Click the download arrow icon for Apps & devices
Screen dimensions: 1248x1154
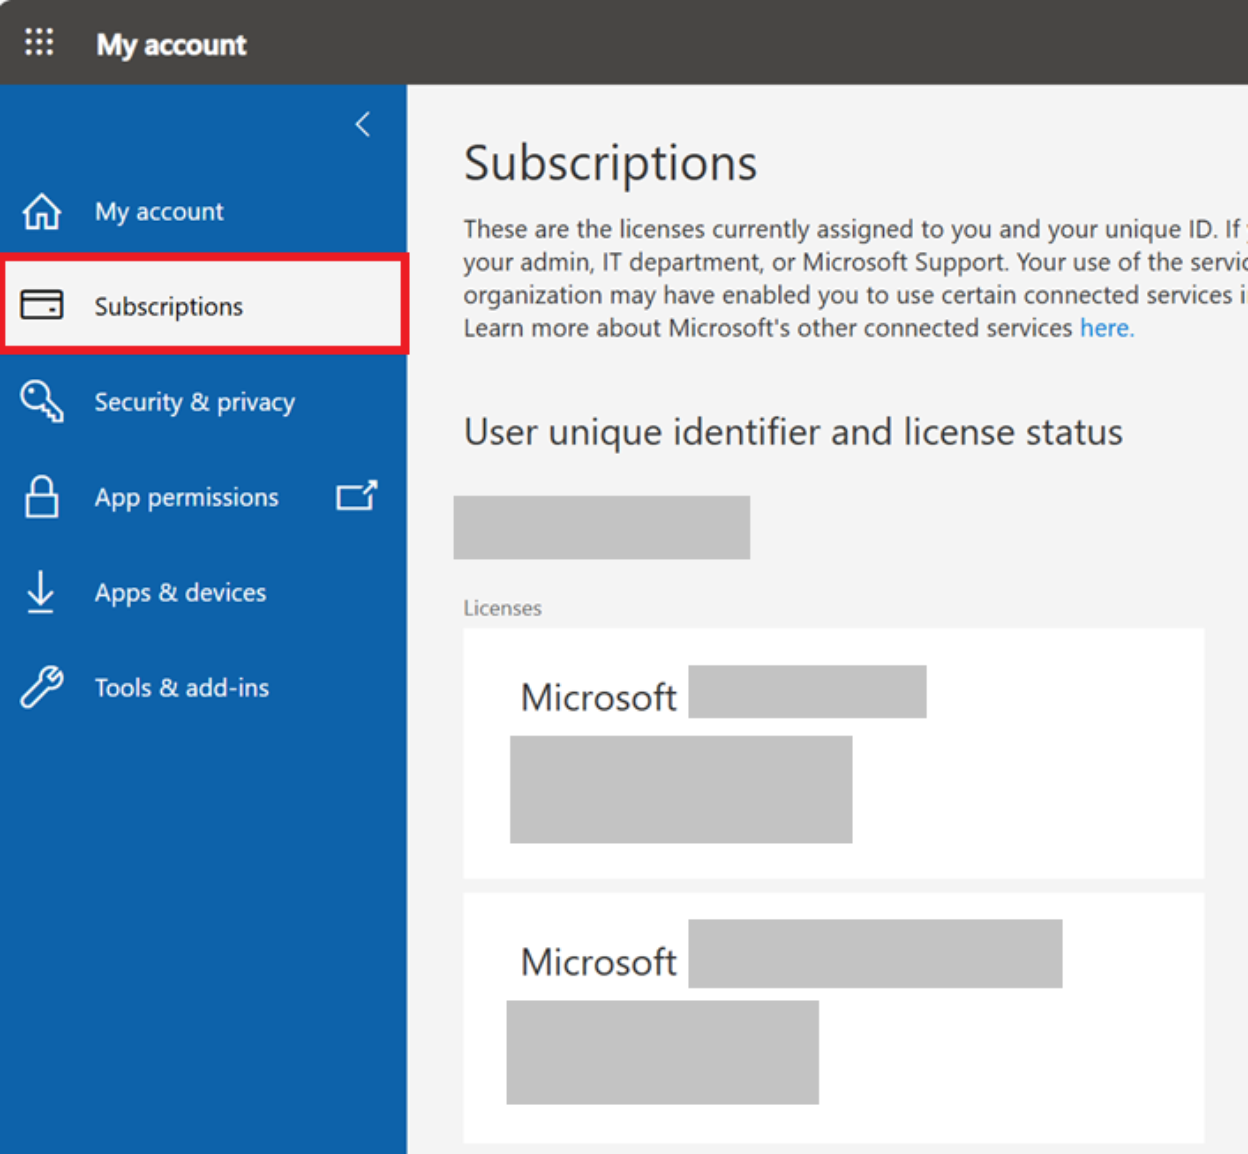41,591
